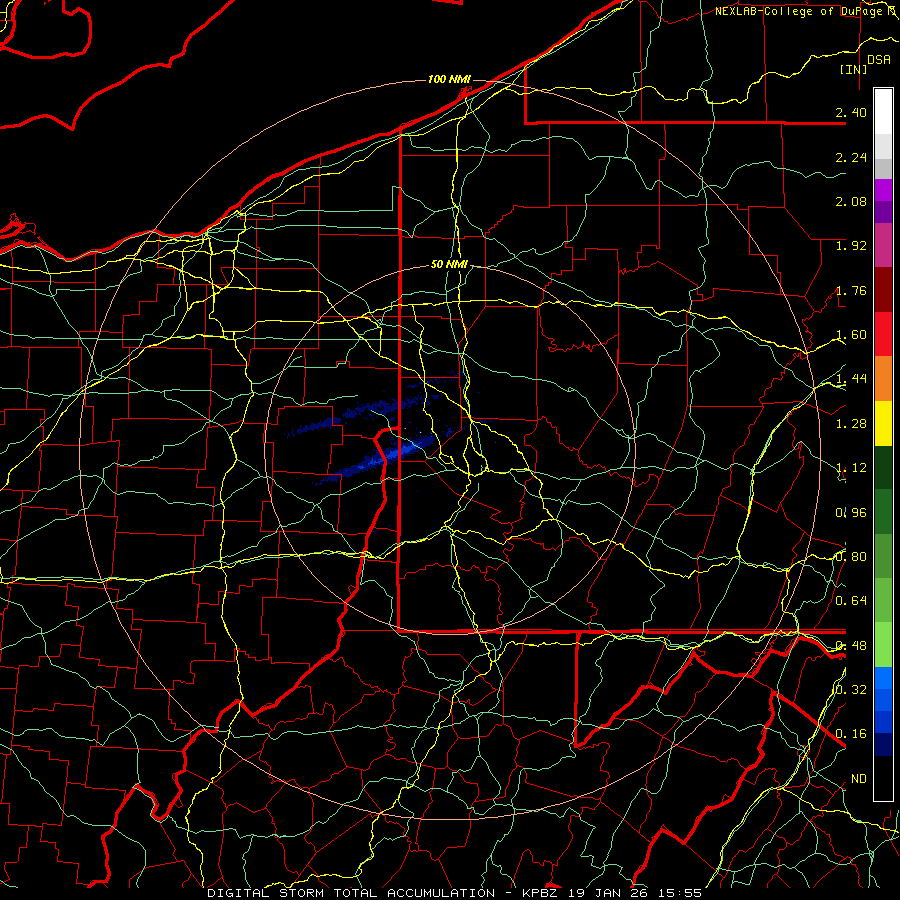
Task: Click the '19 JAN 26' date text
Action: point(608,893)
